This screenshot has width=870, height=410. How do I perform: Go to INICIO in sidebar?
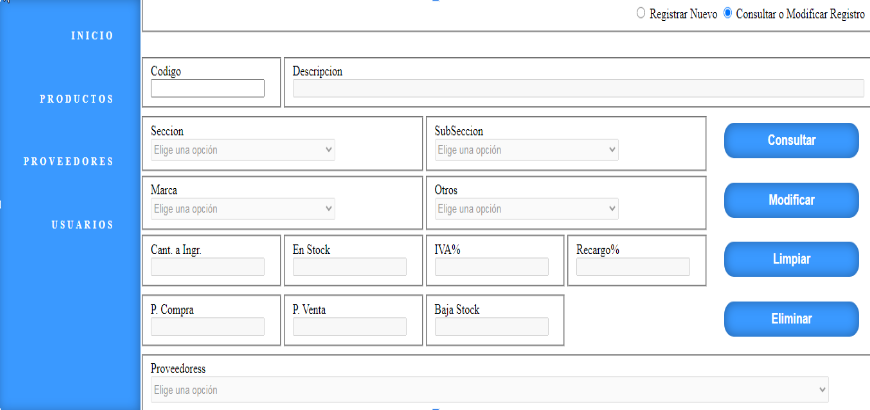coord(91,36)
